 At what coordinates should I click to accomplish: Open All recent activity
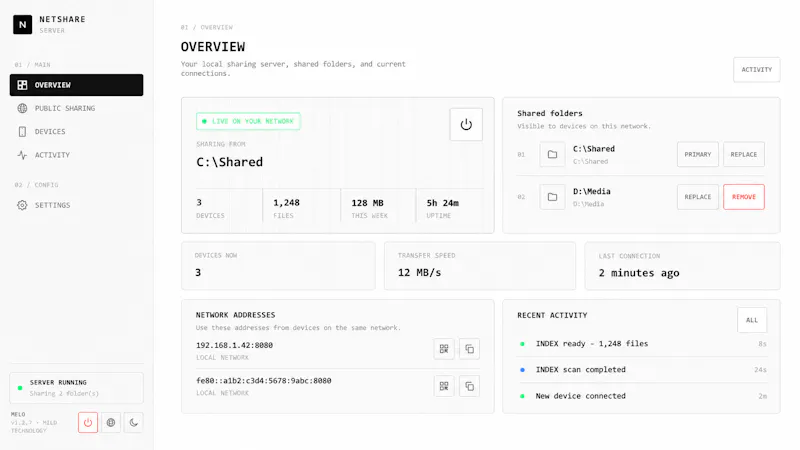(x=752, y=320)
